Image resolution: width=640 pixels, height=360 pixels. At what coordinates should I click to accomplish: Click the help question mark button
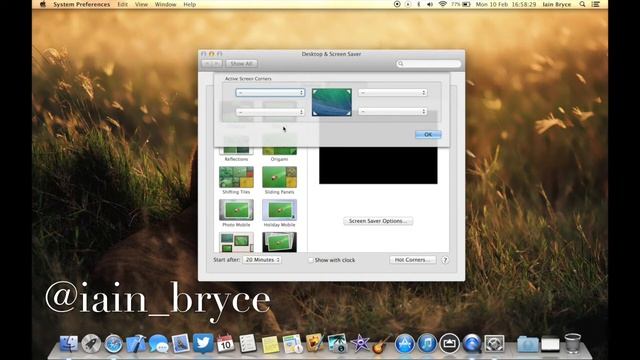pos(445,260)
